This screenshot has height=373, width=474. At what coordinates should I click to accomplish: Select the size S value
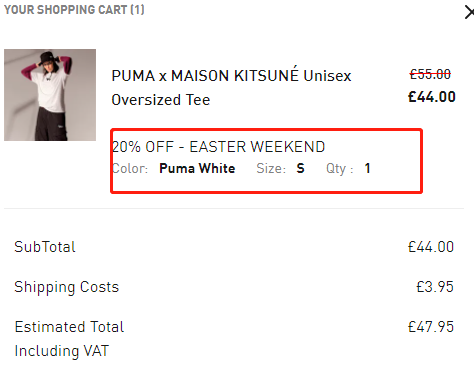(x=300, y=168)
